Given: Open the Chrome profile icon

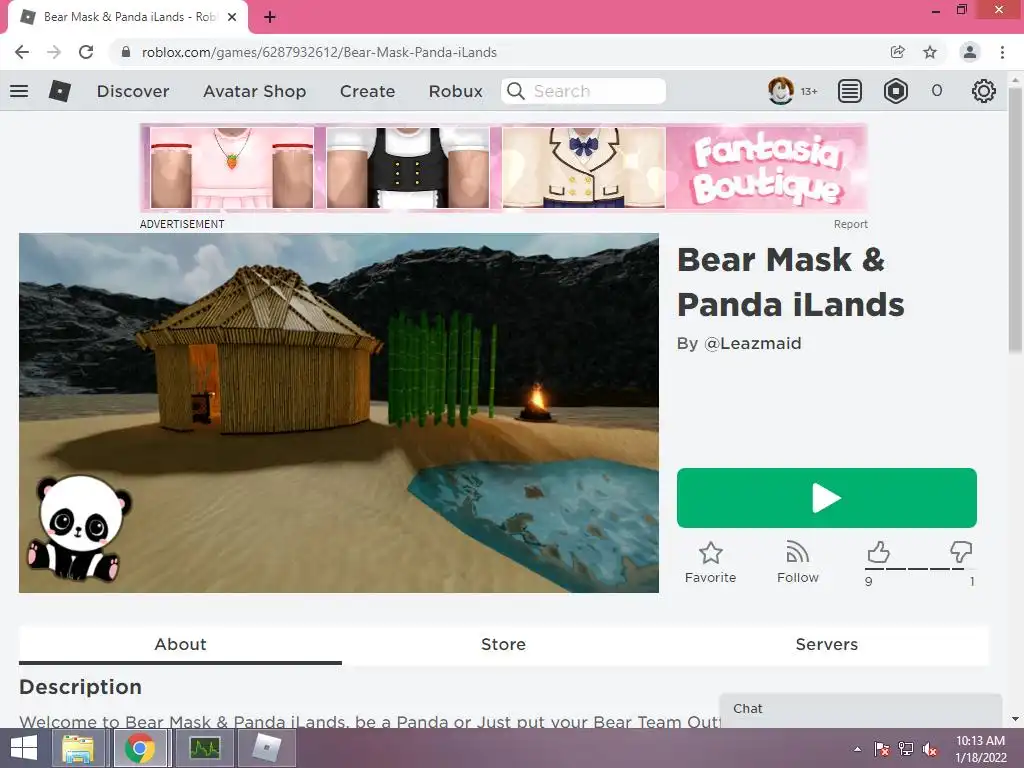Looking at the screenshot, I should (970, 52).
